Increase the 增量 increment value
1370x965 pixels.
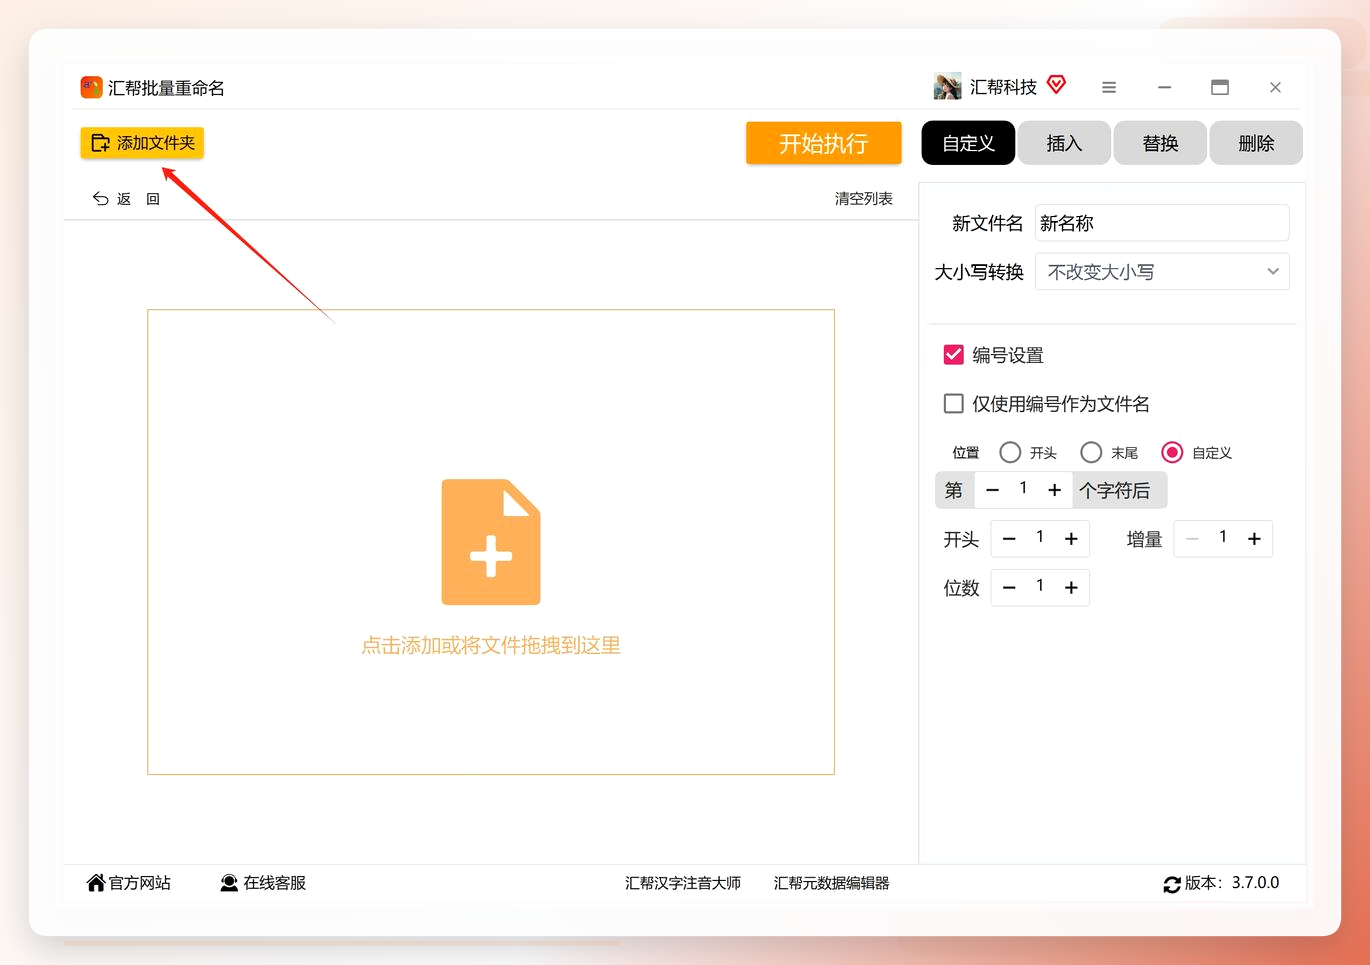click(1254, 539)
